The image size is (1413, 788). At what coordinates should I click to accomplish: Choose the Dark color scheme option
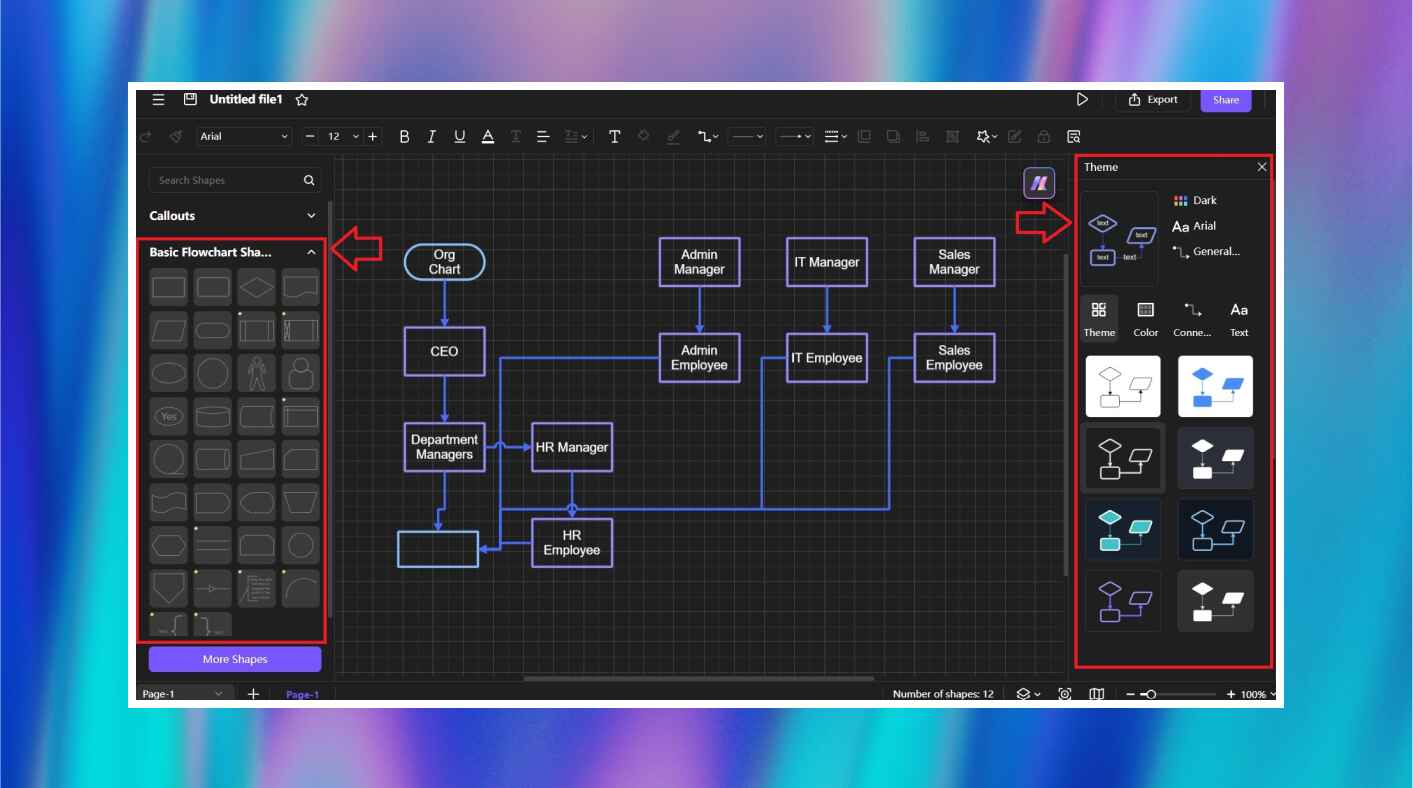(x=1195, y=200)
